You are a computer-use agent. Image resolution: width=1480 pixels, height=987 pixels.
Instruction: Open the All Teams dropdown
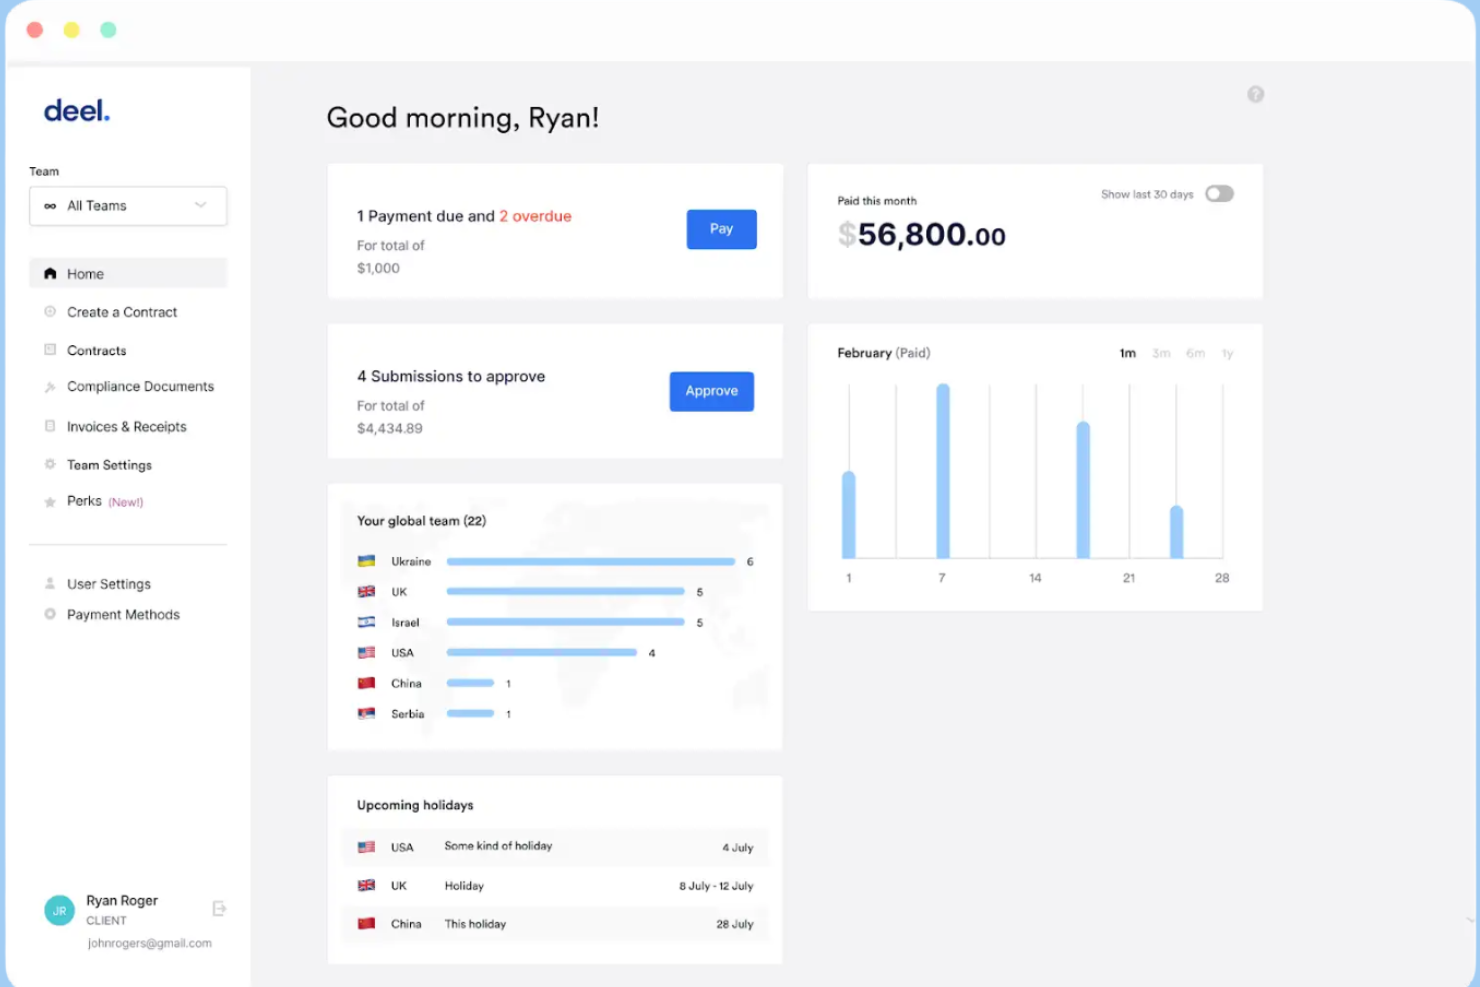128,206
